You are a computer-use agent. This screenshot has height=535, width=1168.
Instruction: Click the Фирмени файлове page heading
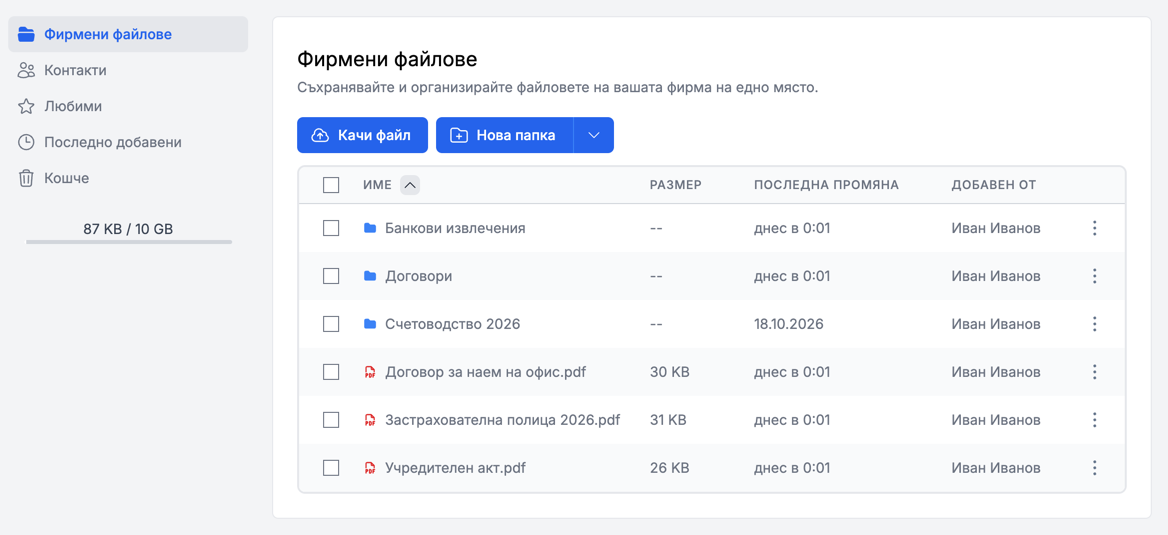click(x=387, y=59)
